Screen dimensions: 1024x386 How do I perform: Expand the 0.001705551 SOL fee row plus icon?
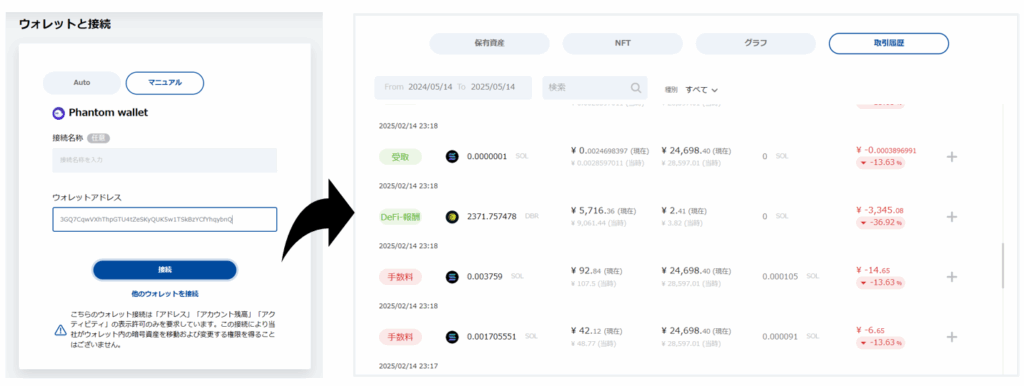tap(952, 337)
